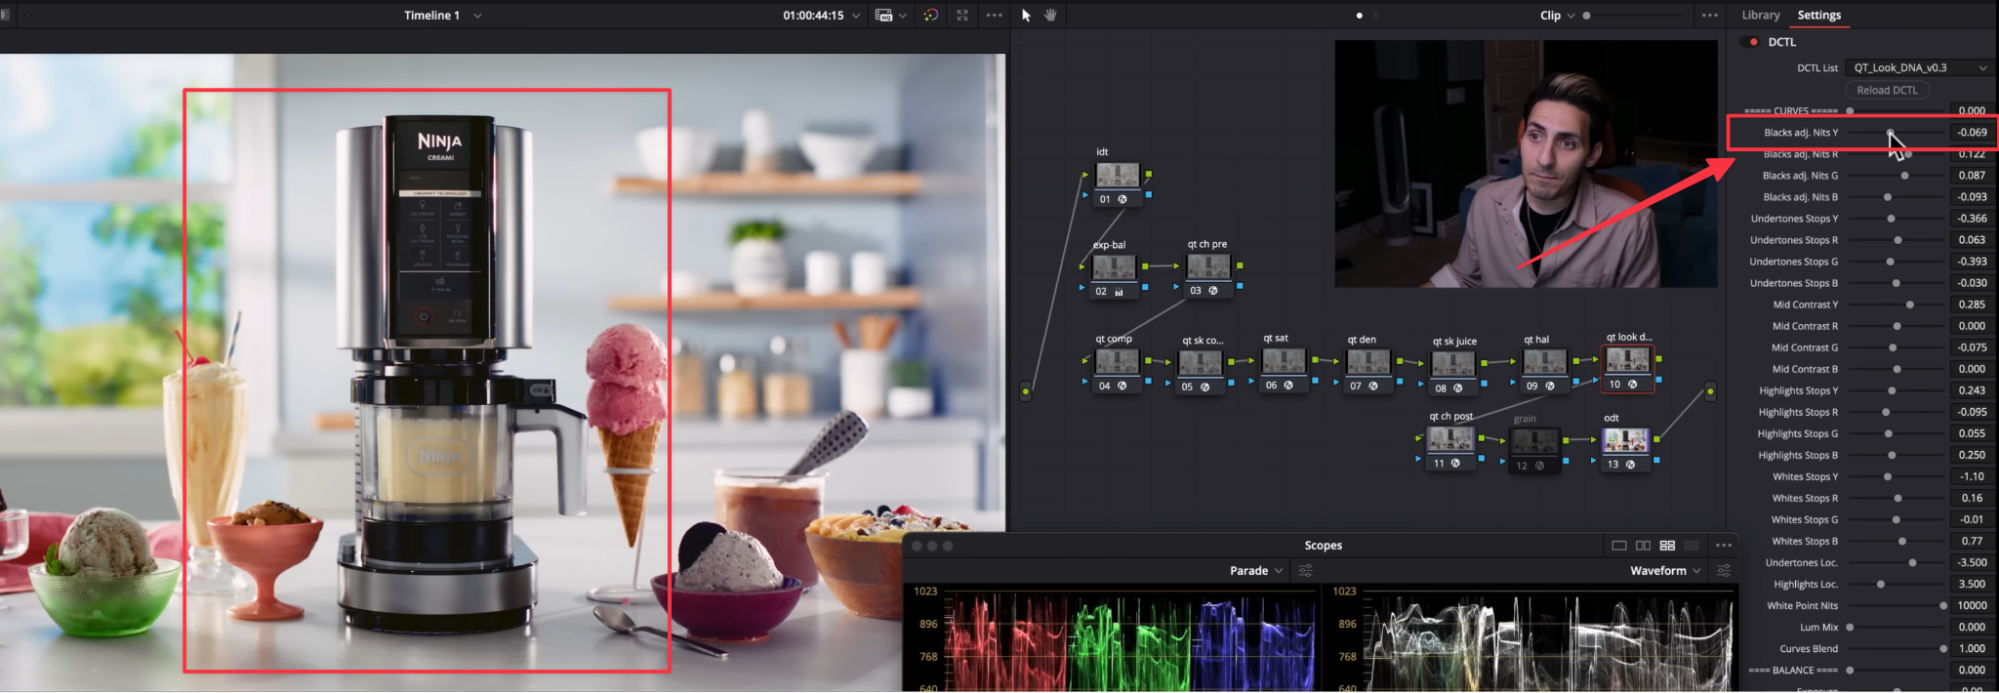The width and height of the screenshot is (1999, 693).
Task: Open Parade scope settings sliders icon
Action: [1305, 570]
